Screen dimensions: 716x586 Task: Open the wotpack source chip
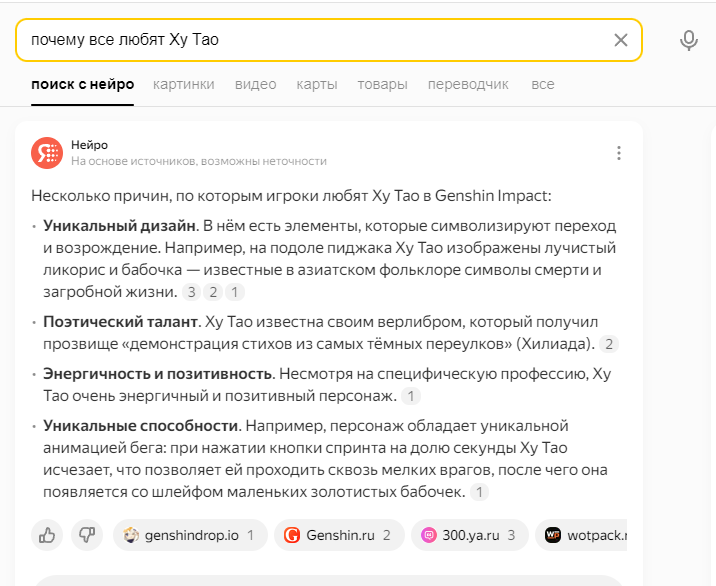click(581, 535)
